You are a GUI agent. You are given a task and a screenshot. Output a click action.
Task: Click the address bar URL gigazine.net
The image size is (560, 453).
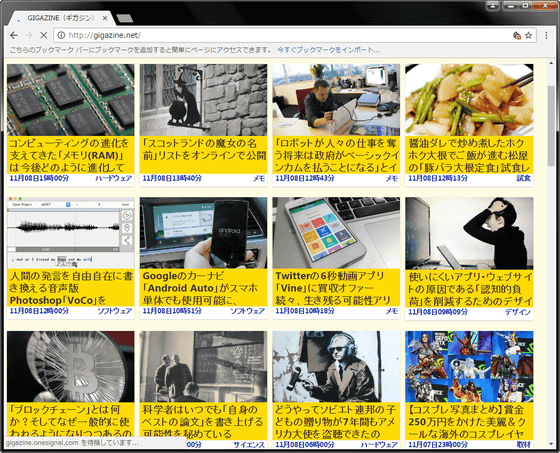105,35
